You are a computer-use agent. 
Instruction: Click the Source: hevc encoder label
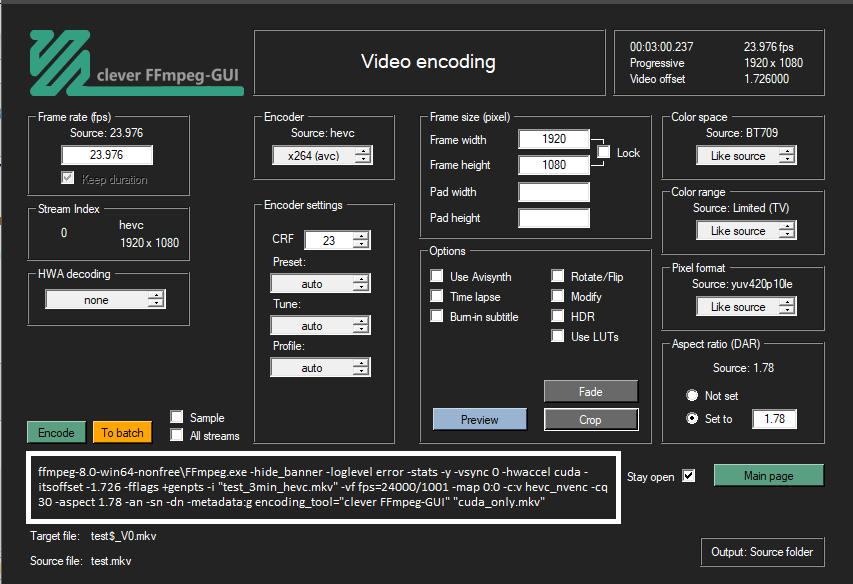tap(323, 133)
